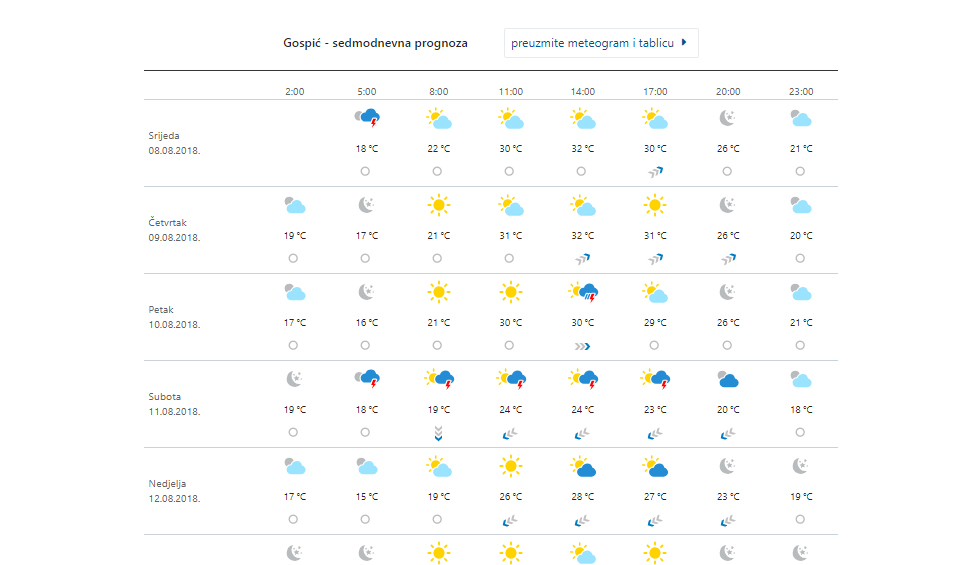Screen dimensions: 955x565
Task: Click the storm shower icon for Petak at 14:00
Action: point(583,293)
